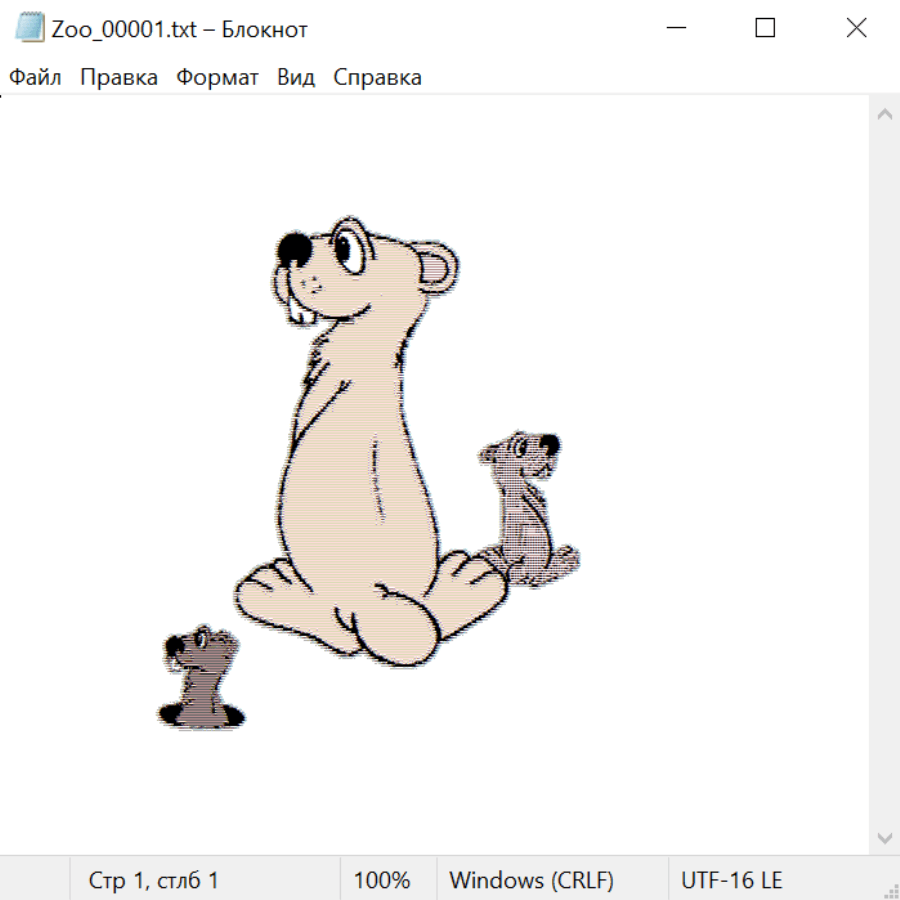
Task: Click the large beaver's black nose
Action: 294,250
